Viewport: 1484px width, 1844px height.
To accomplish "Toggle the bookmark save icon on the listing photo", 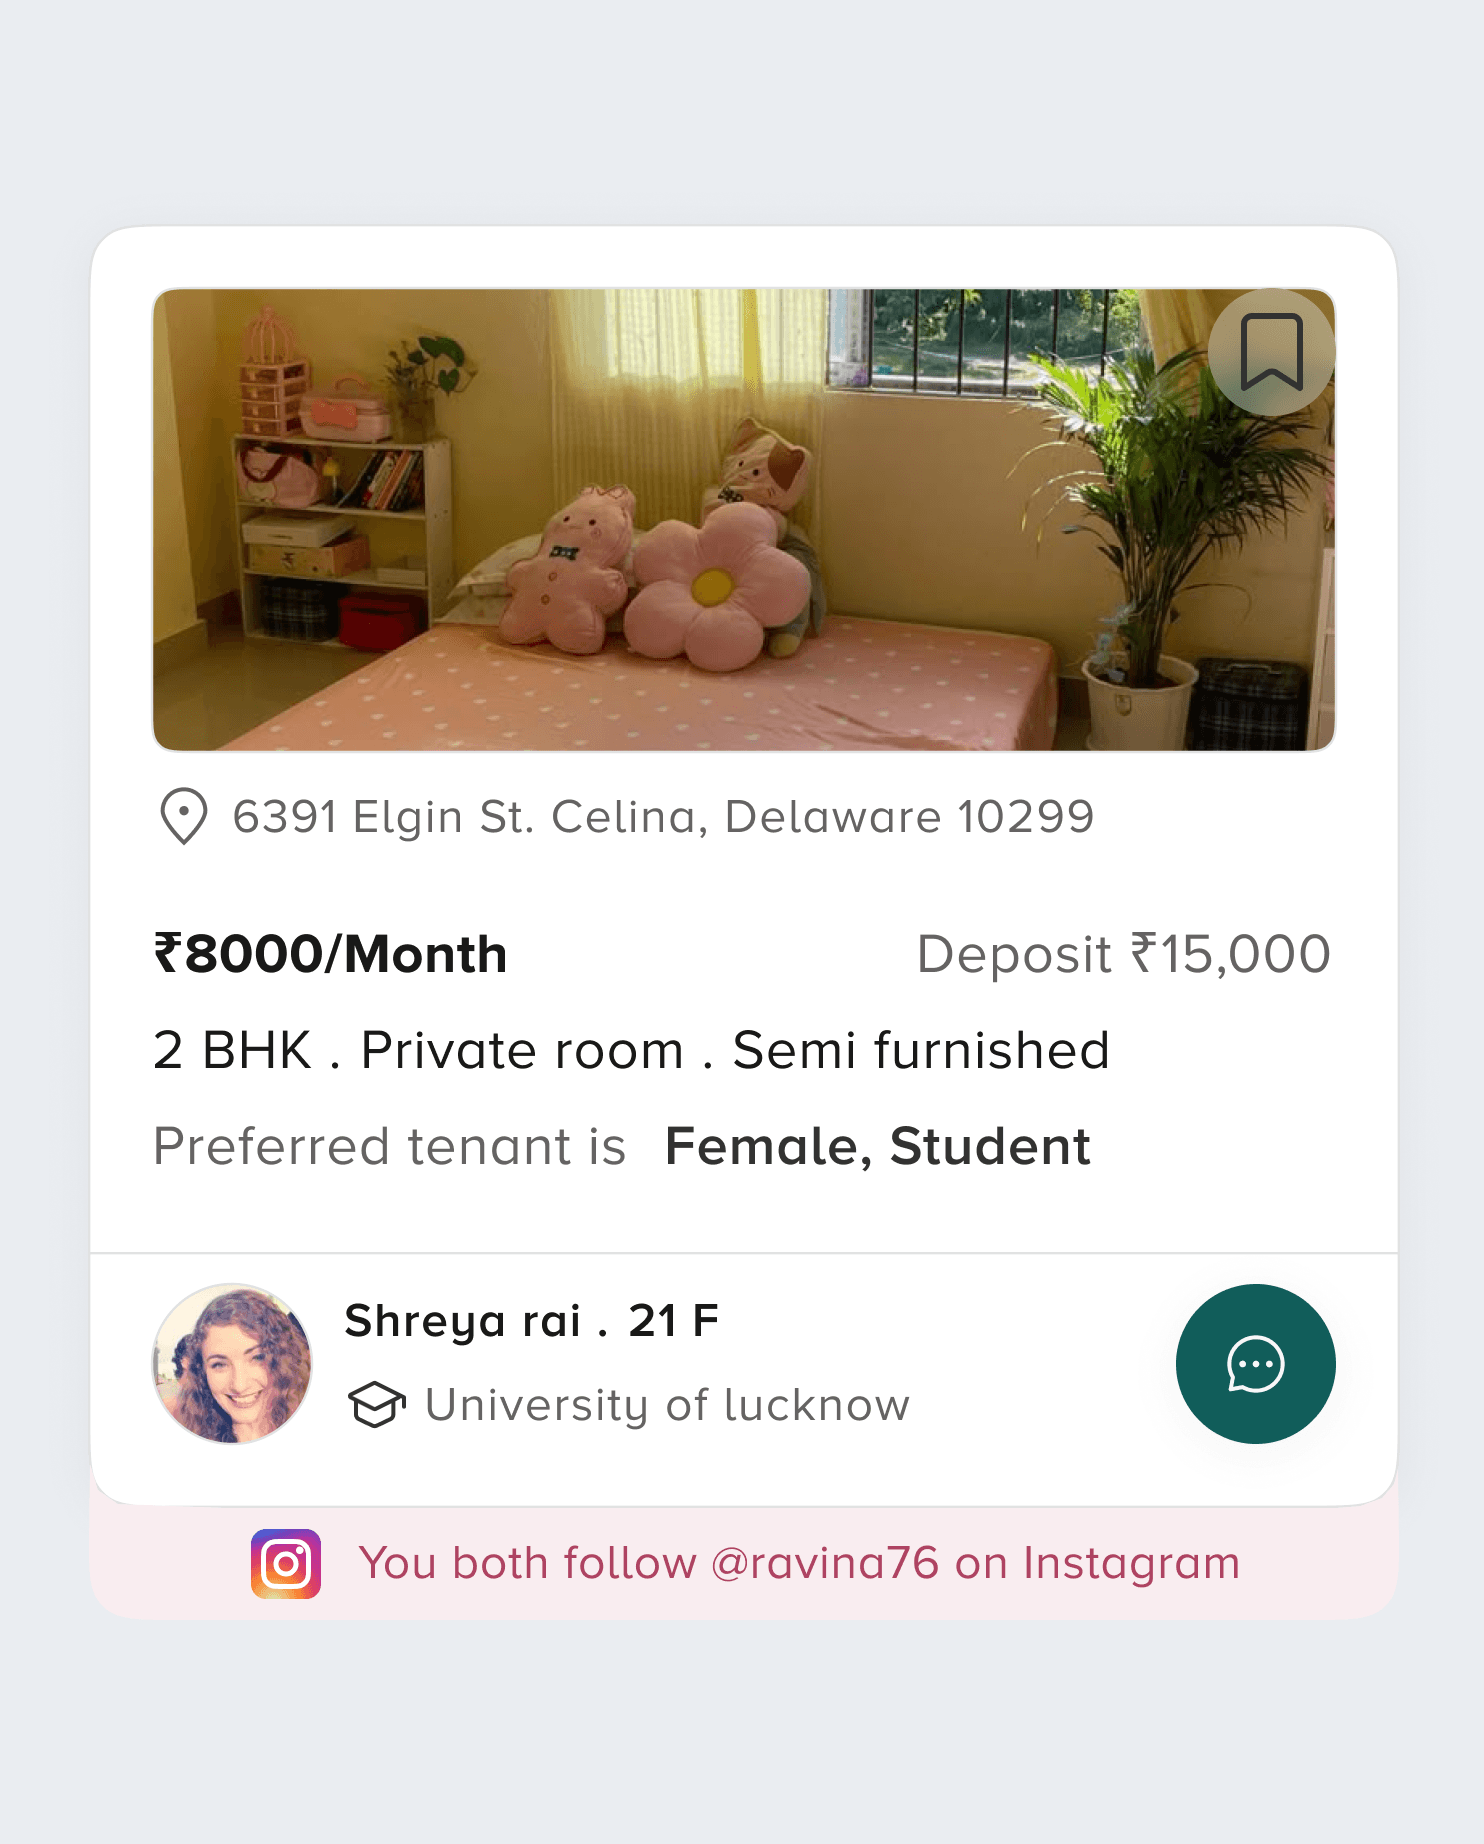I will coord(1271,352).
